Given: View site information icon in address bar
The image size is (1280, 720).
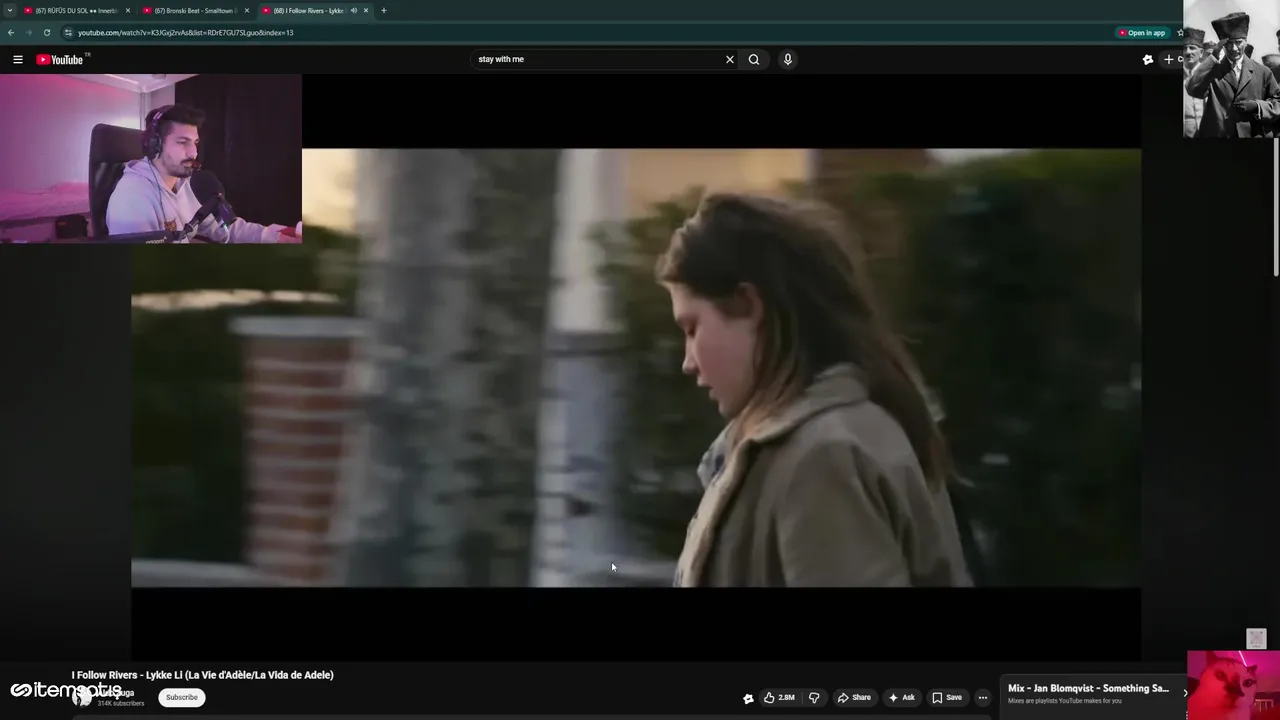Looking at the screenshot, I should click(68, 32).
